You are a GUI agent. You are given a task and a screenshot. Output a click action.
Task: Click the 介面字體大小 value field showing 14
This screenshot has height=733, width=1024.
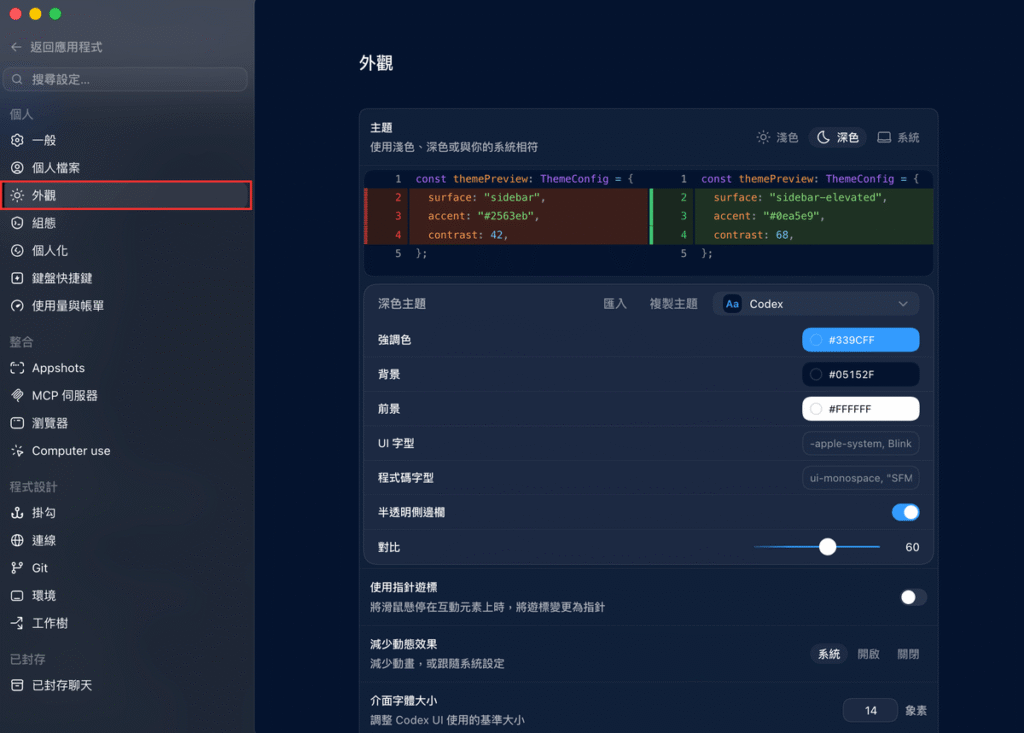[870, 710]
